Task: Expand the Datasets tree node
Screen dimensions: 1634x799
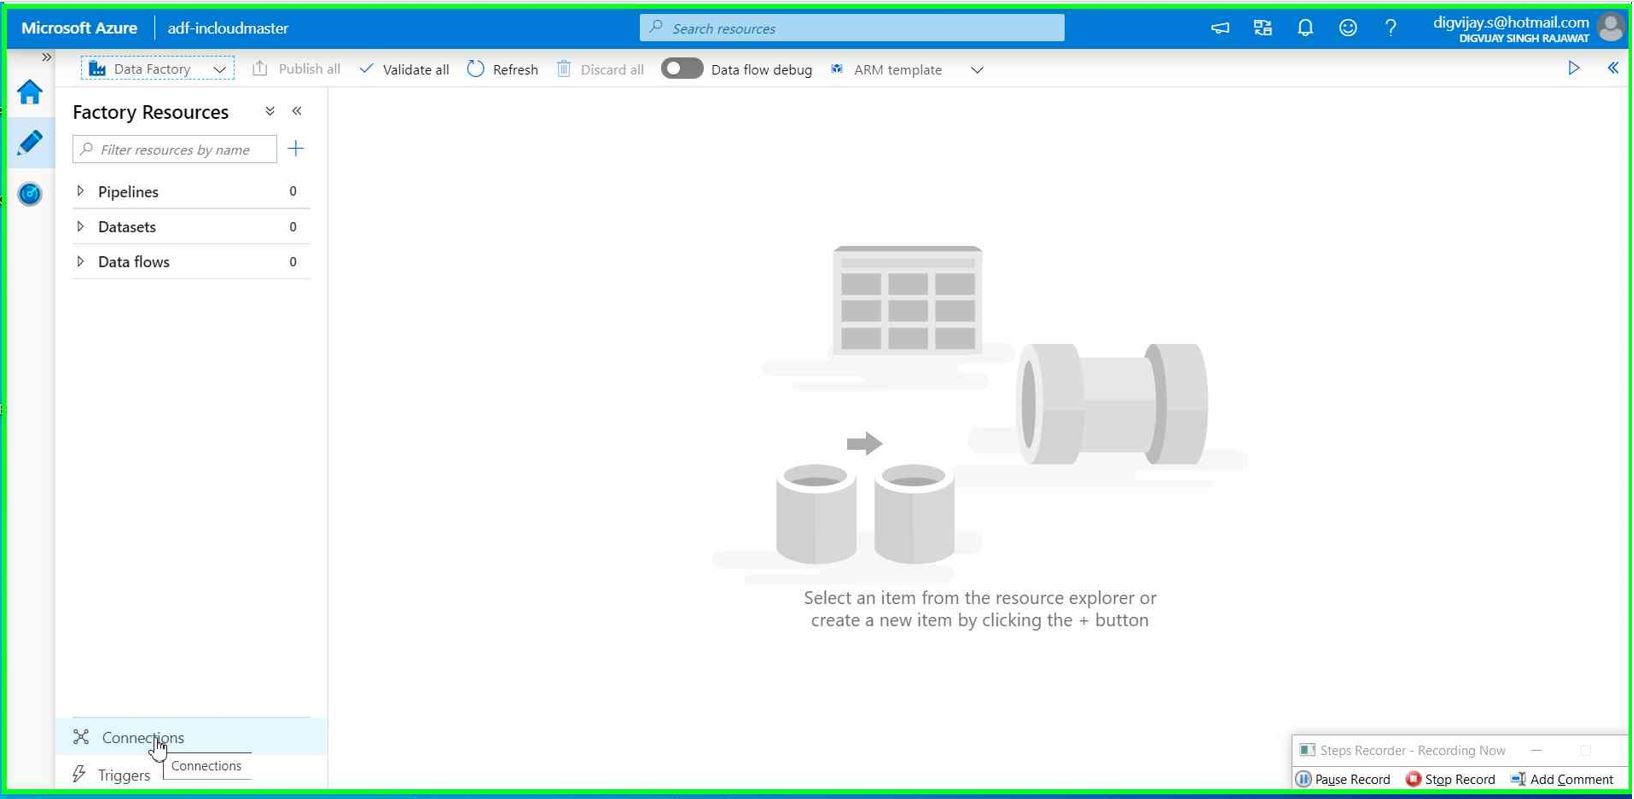Action: (81, 226)
